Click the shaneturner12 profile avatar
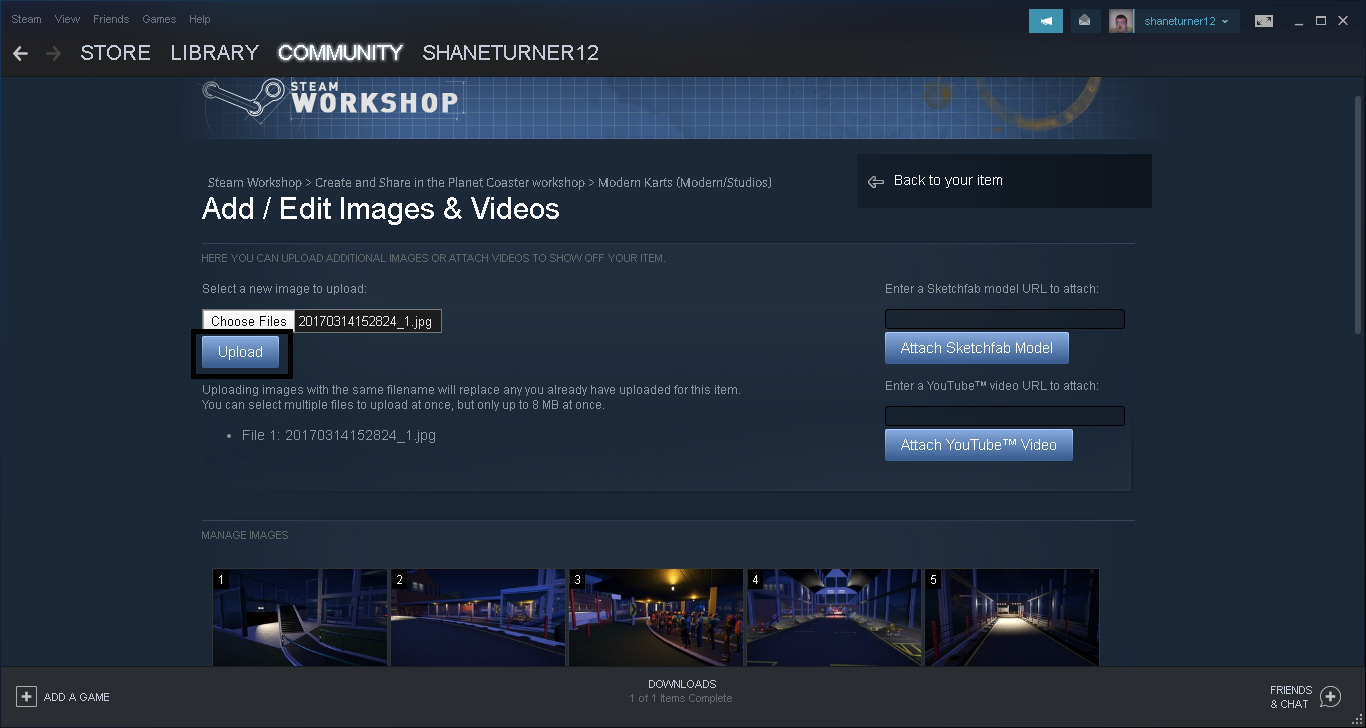Screen dimensions: 1366x728 [1121, 21]
